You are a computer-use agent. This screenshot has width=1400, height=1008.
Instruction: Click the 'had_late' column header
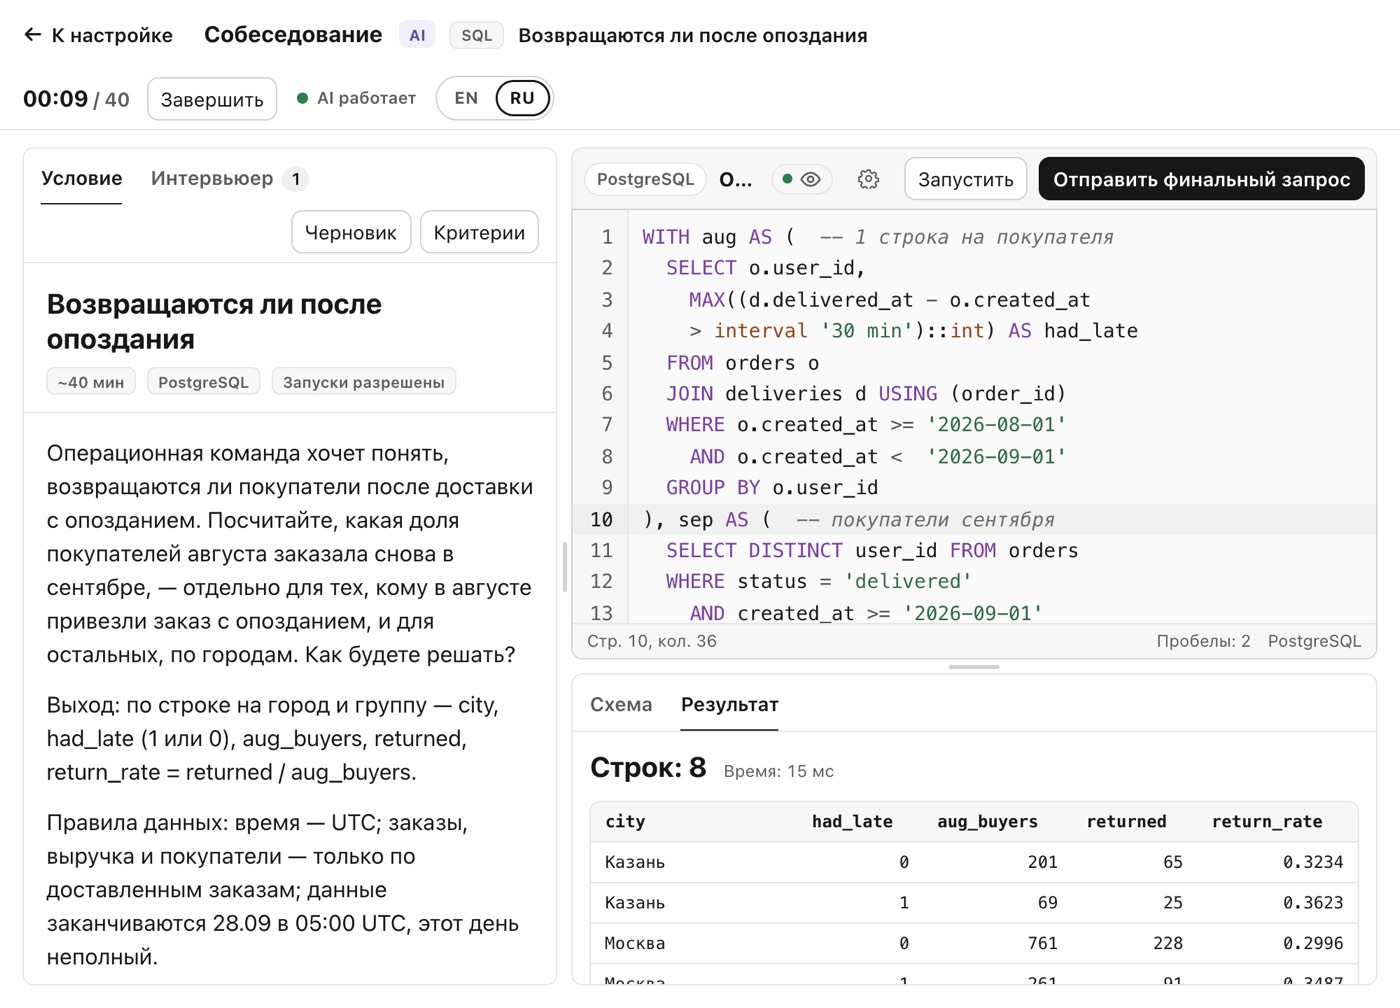click(x=852, y=821)
